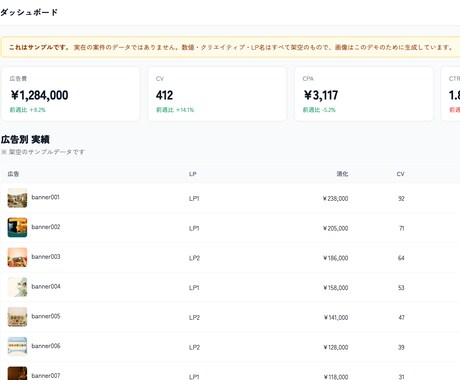Click the CV value 53
Viewport: 460px width, 380px height.
(401, 288)
